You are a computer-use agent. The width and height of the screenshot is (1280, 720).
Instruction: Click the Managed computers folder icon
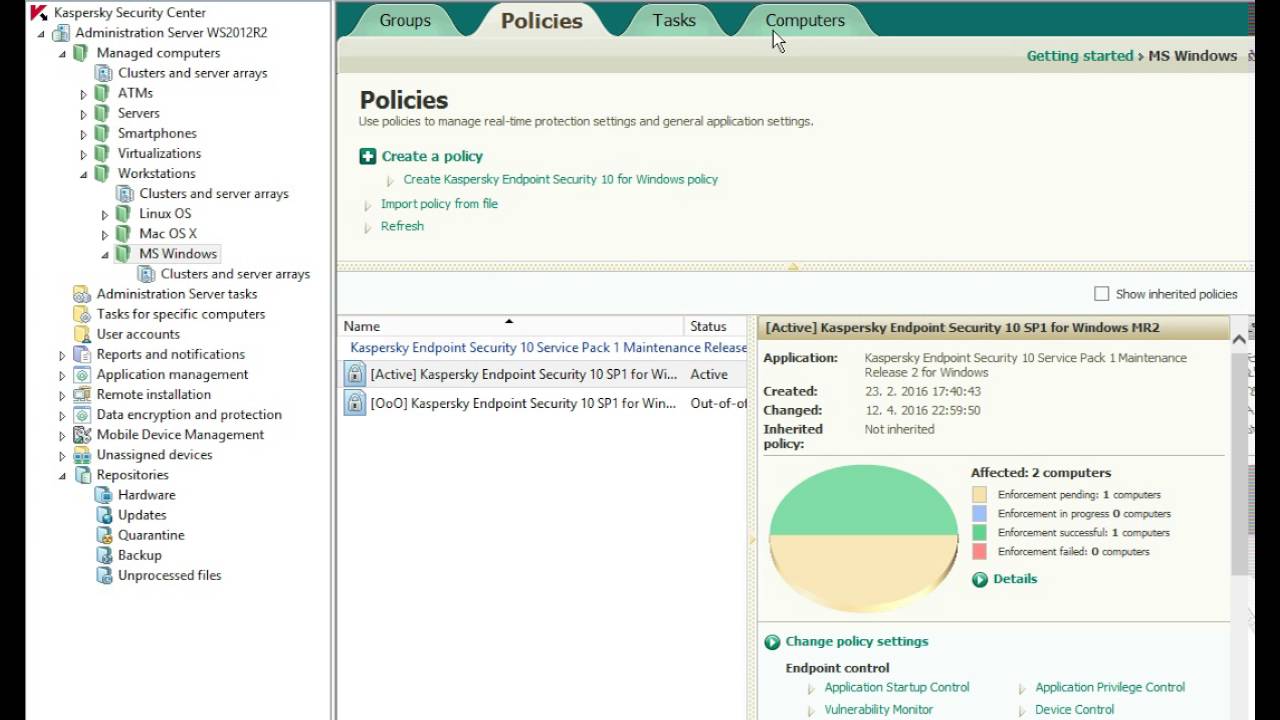click(81, 53)
